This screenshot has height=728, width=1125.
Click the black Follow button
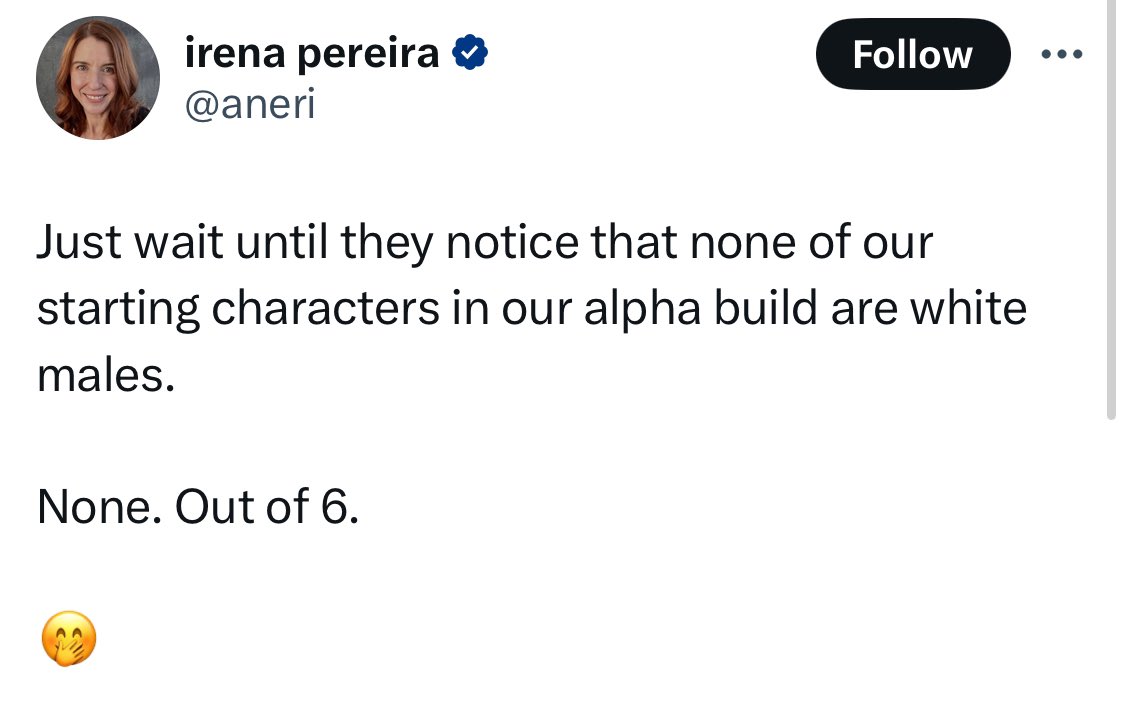click(912, 54)
